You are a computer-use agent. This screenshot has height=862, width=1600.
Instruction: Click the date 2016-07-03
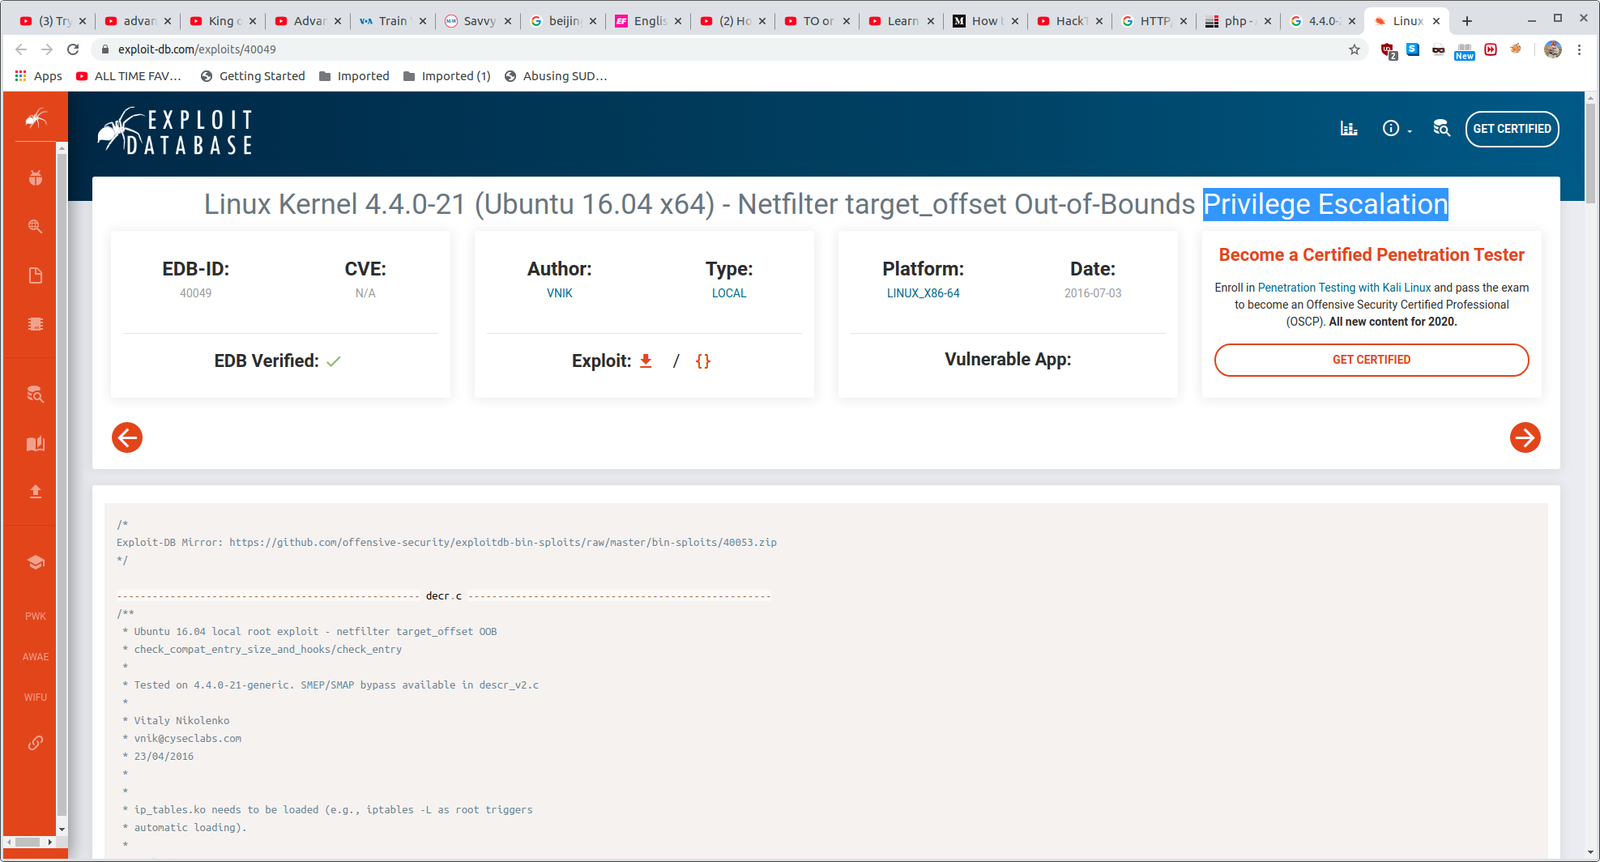pos(1093,293)
